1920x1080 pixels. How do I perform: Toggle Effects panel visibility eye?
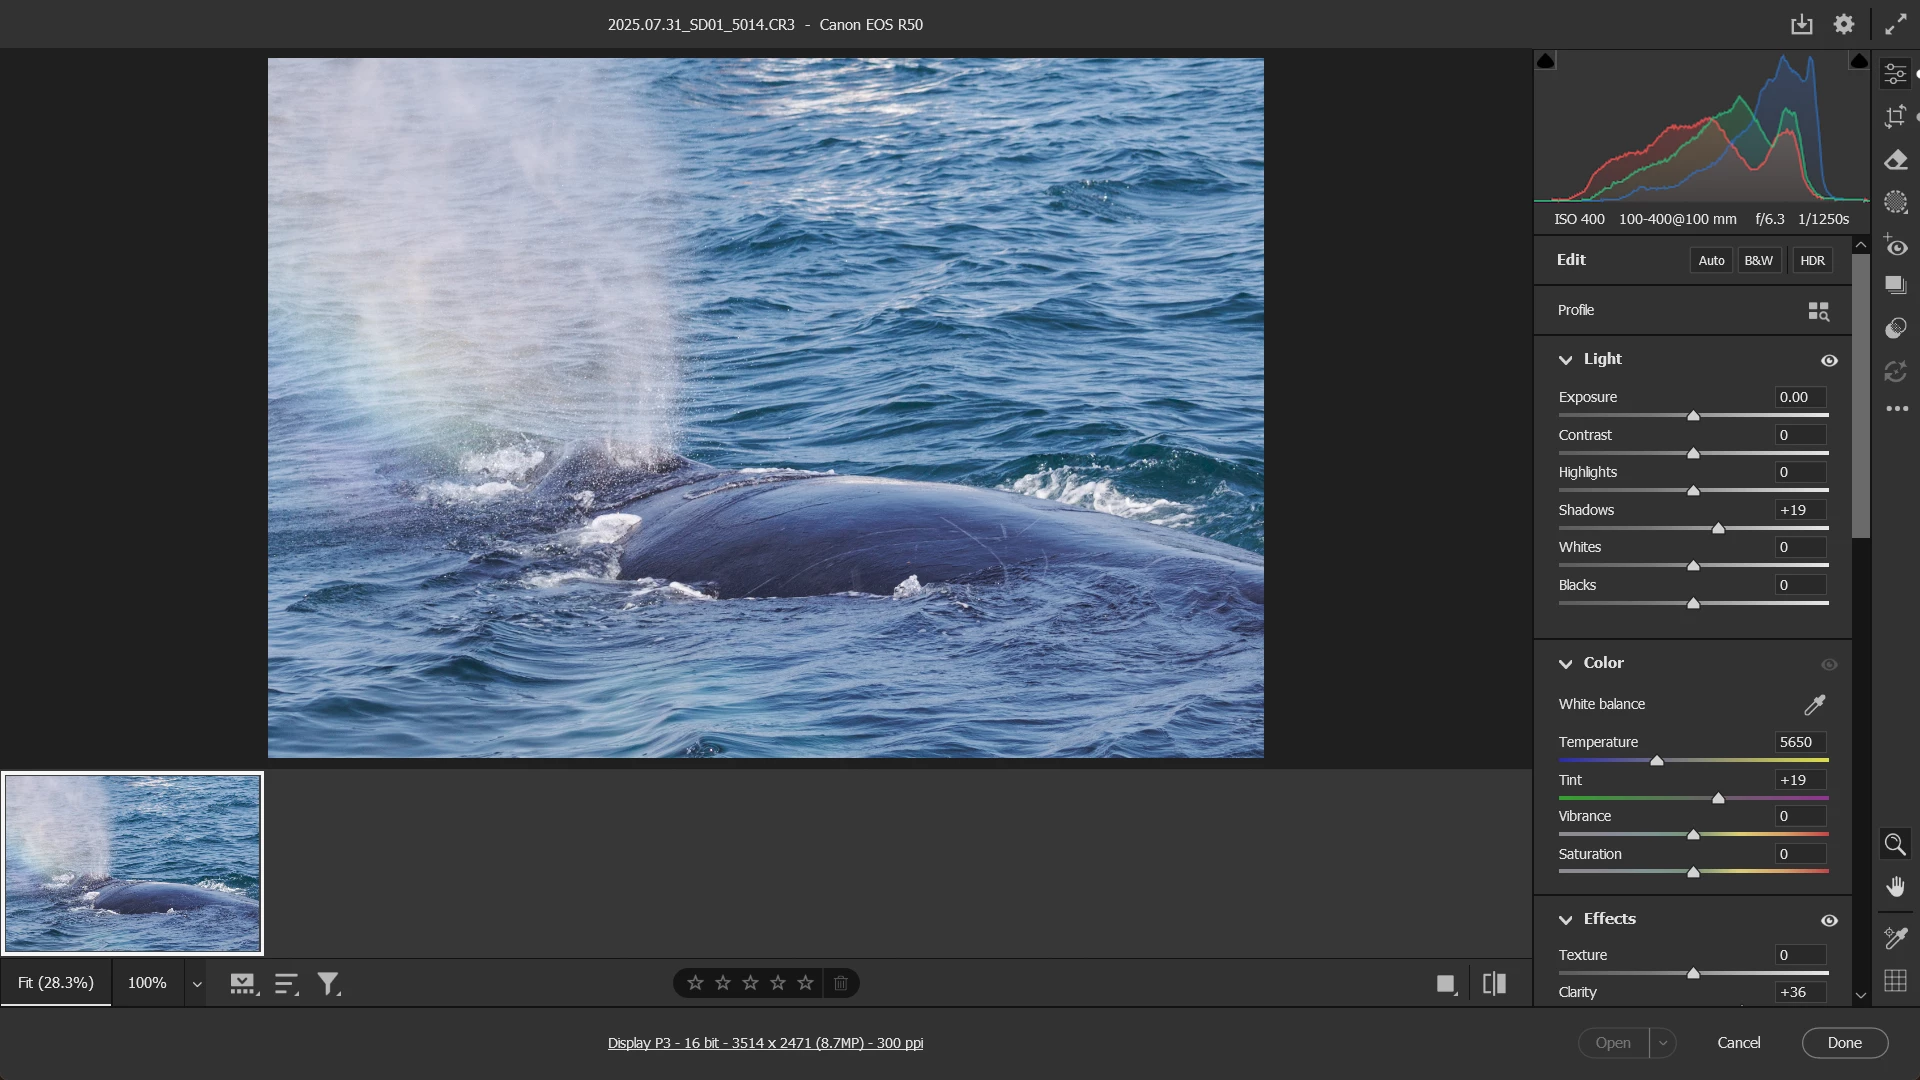(1829, 921)
